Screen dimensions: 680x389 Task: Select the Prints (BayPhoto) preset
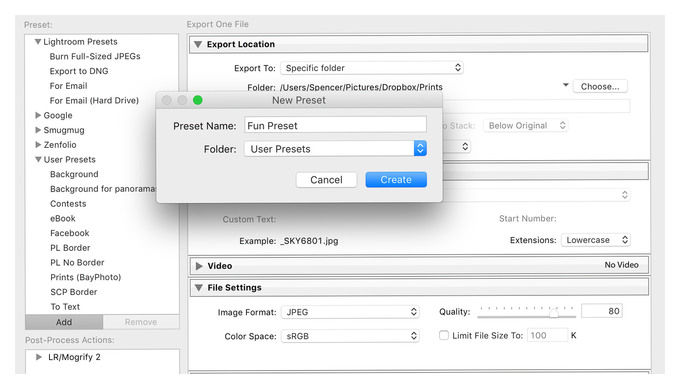pos(86,278)
